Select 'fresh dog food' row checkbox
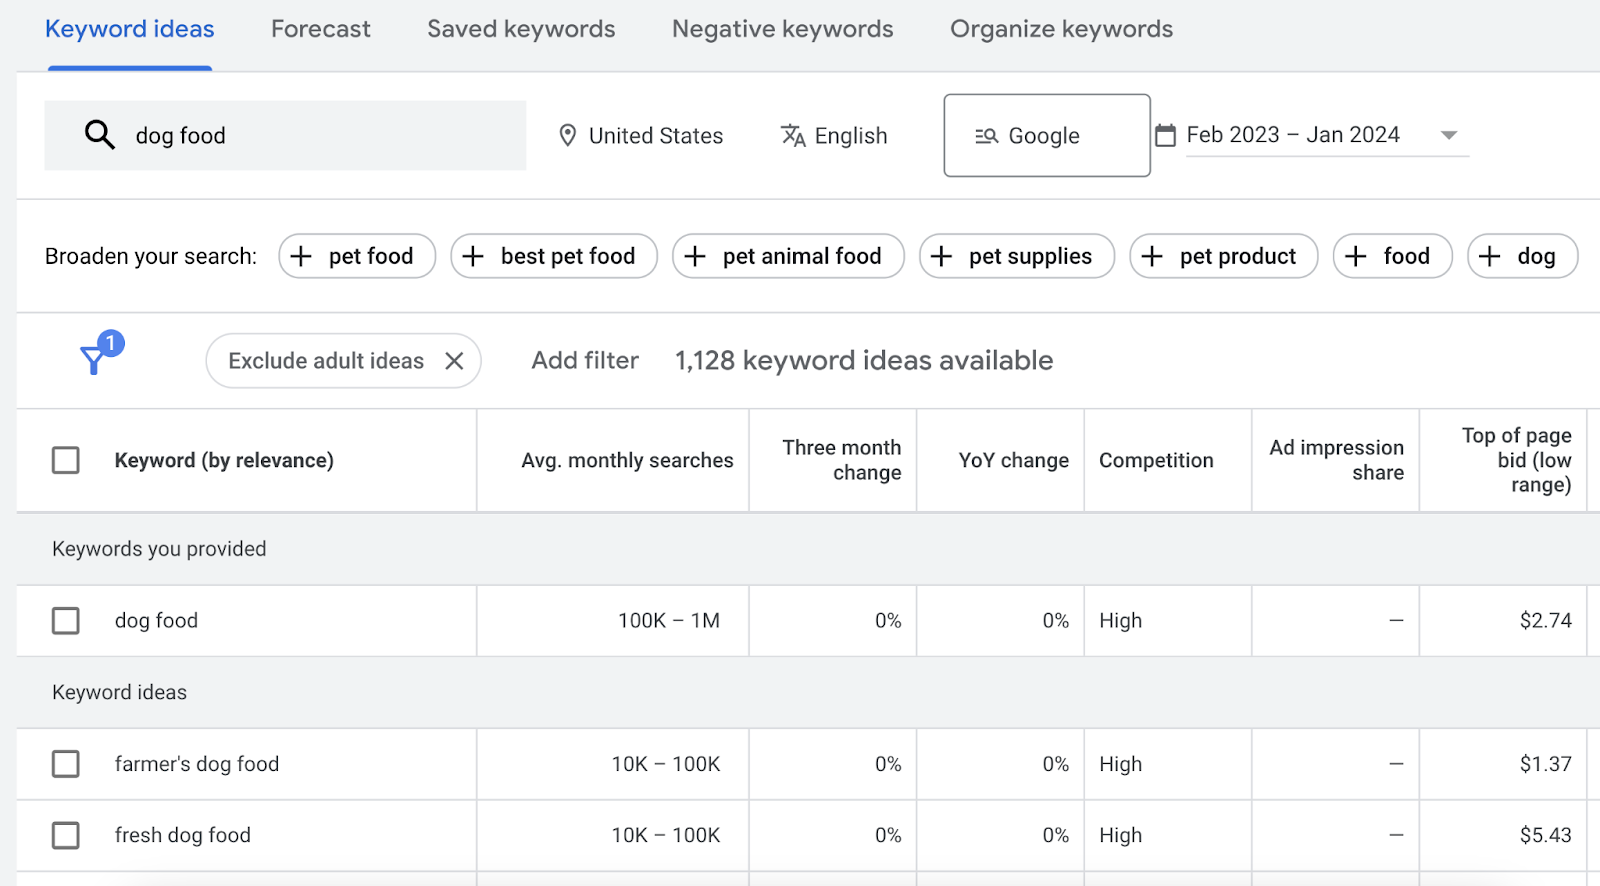The width and height of the screenshot is (1600, 886). coord(66,835)
